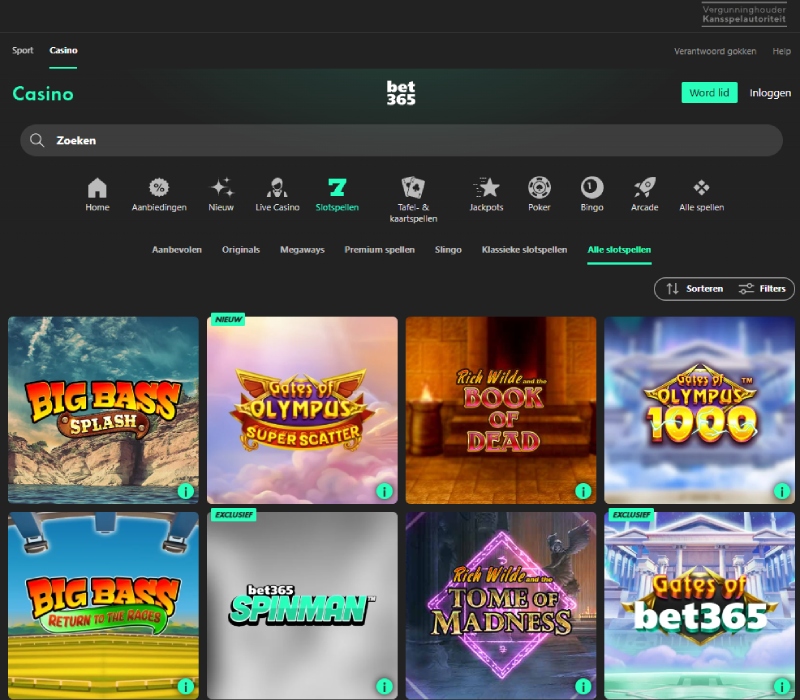
Task: Open Jackpots star icon
Action: [486, 188]
